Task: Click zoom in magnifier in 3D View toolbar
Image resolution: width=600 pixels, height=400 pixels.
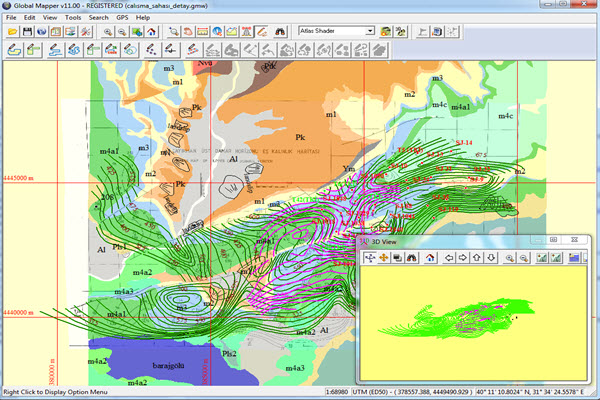Action: pyautogui.click(x=509, y=257)
